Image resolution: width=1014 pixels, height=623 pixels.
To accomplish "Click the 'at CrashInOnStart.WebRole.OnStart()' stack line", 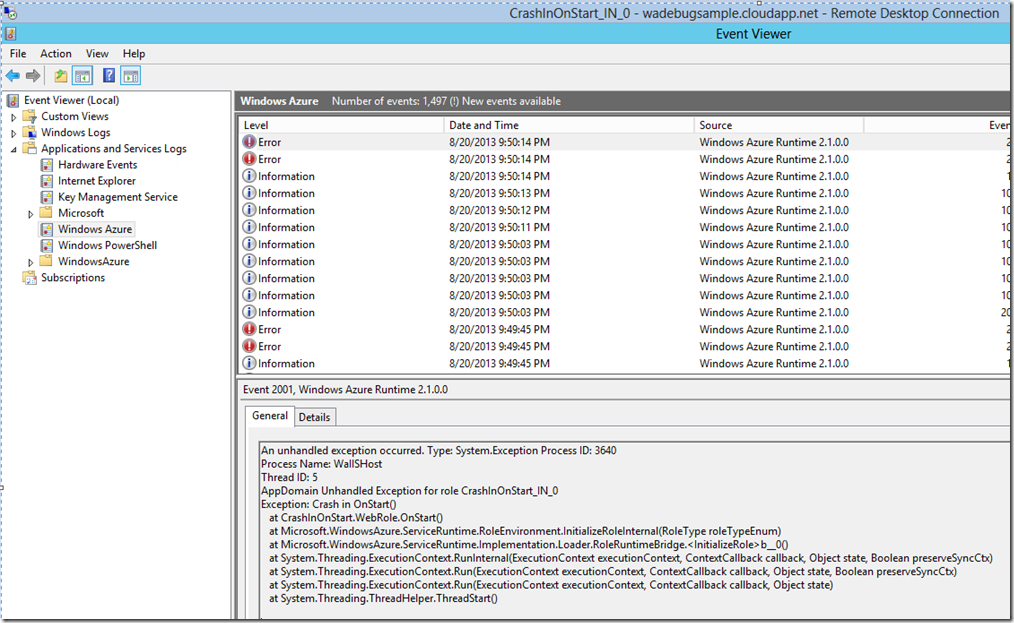I will (x=356, y=518).
